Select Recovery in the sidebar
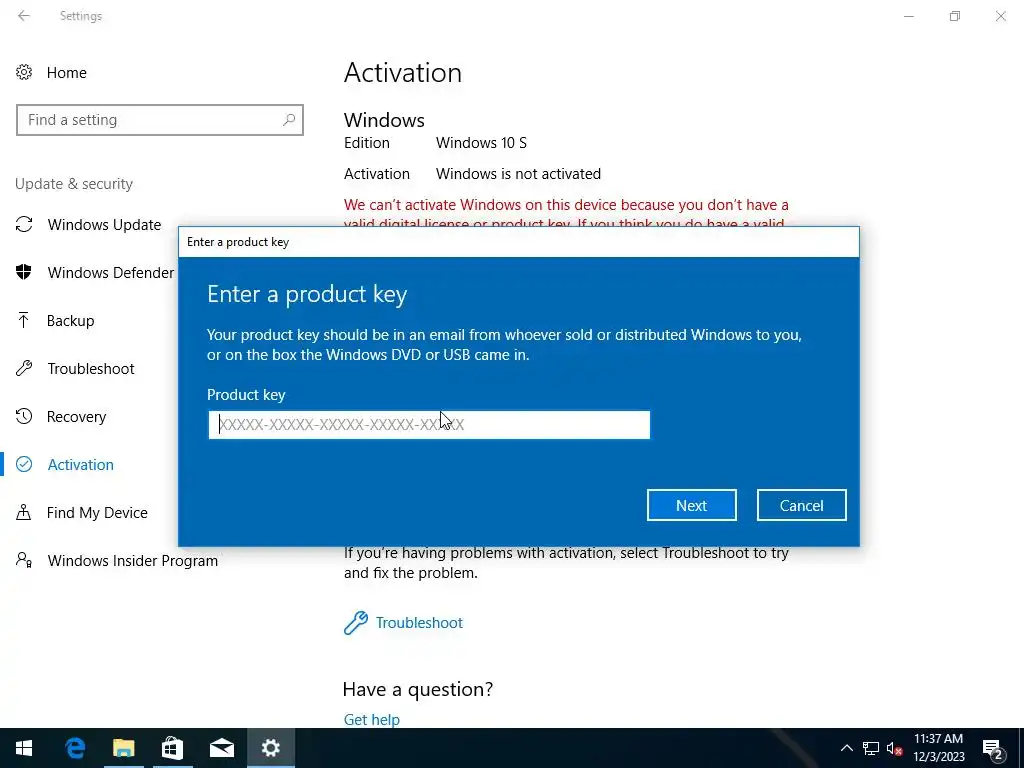 (76, 417)
